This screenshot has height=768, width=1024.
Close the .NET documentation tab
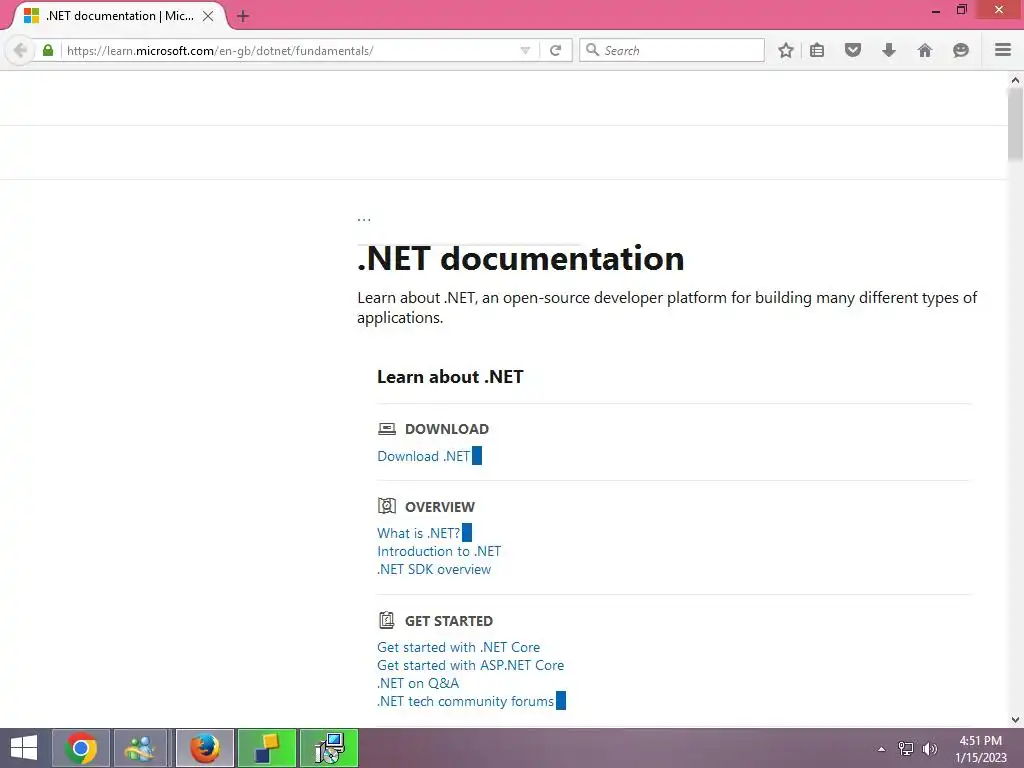click(x=208, y=16)
